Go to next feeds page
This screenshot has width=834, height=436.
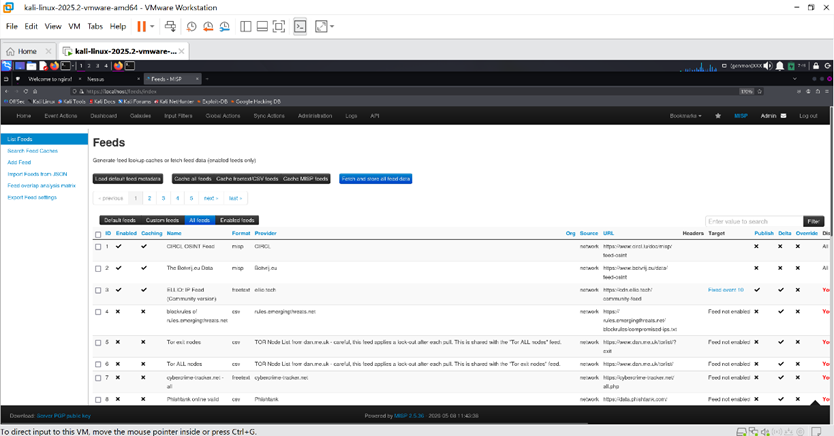click(211, 198)
